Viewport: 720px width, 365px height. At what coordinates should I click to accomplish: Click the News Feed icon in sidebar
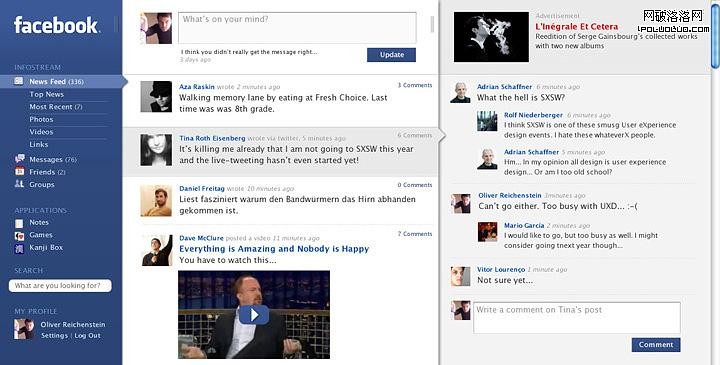click(19, 81)
